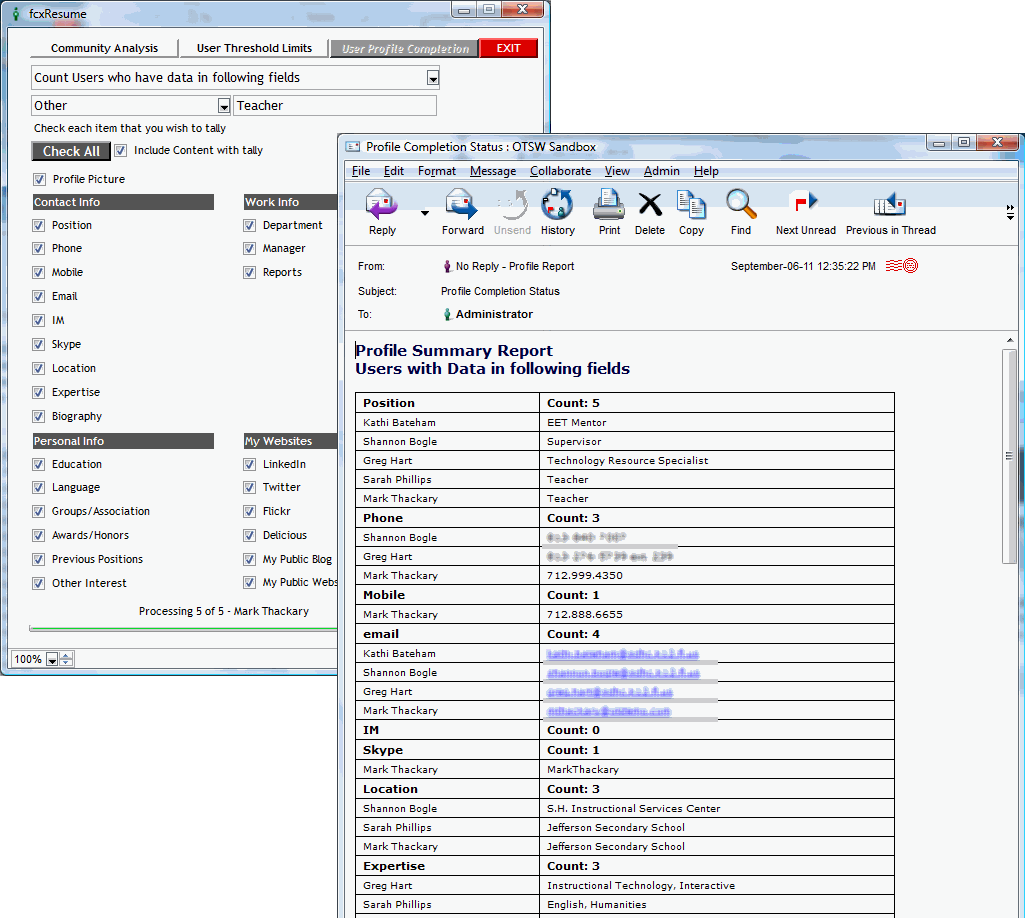Click the Forward message icon
Image resolution: width=1025 pixels, height=918 pixels.
pyautogui.click(x=462, y=206)
